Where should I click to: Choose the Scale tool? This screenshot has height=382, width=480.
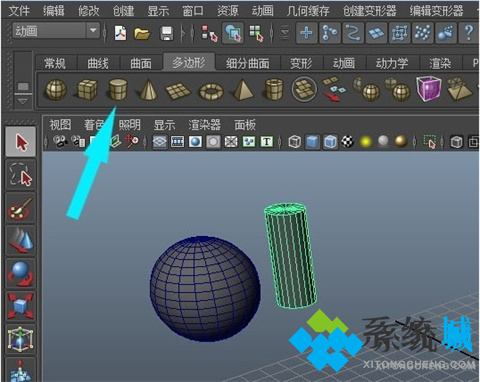(21, 306)
